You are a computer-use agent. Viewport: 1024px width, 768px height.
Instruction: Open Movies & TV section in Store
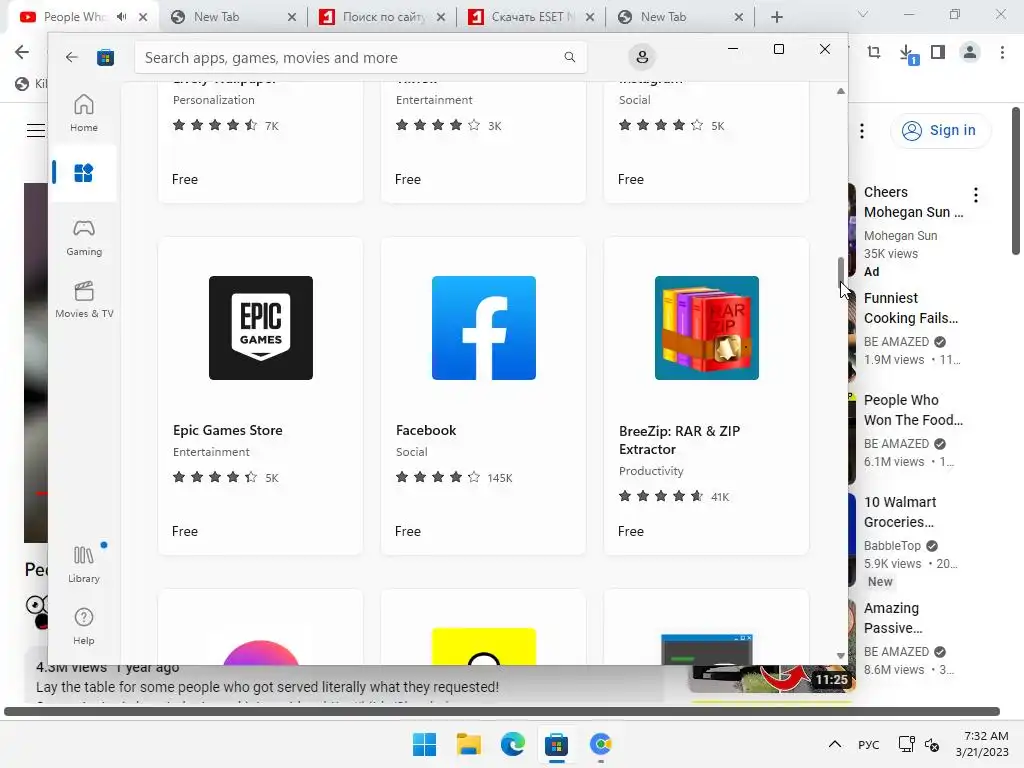click(84, 299)
